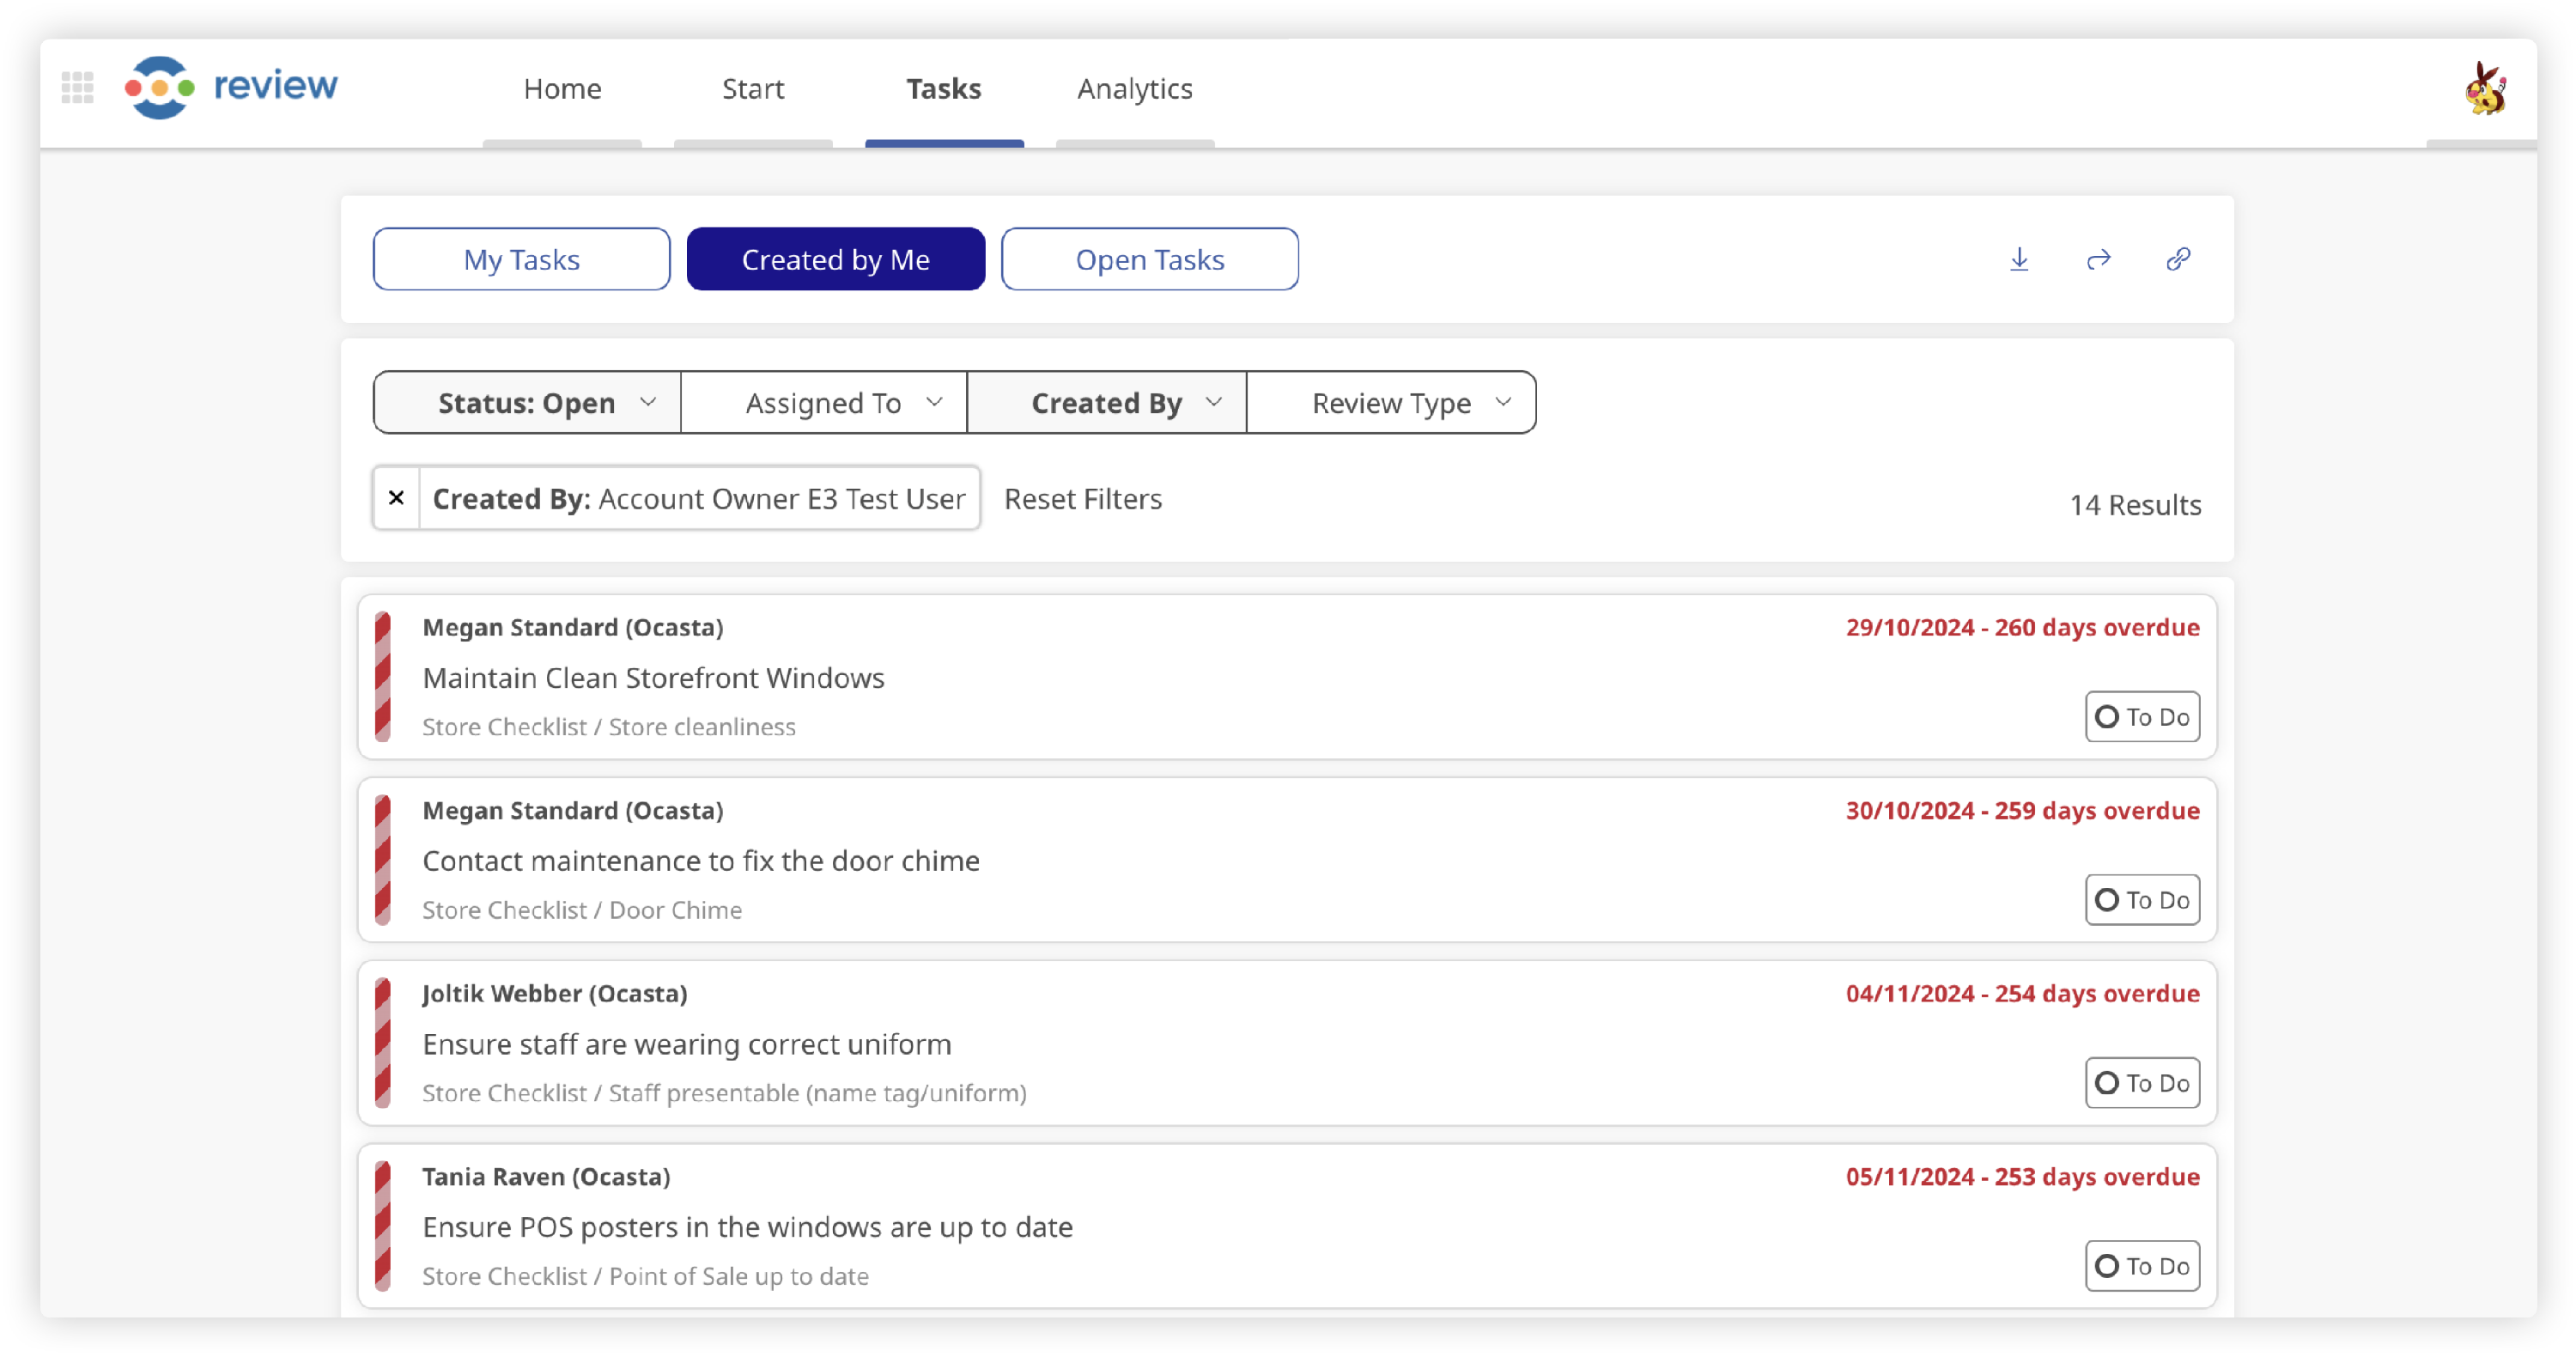Click the share arrow icon
Screen dimensions: 2576x1357
pyautogui.click(x=2098, y=260)
